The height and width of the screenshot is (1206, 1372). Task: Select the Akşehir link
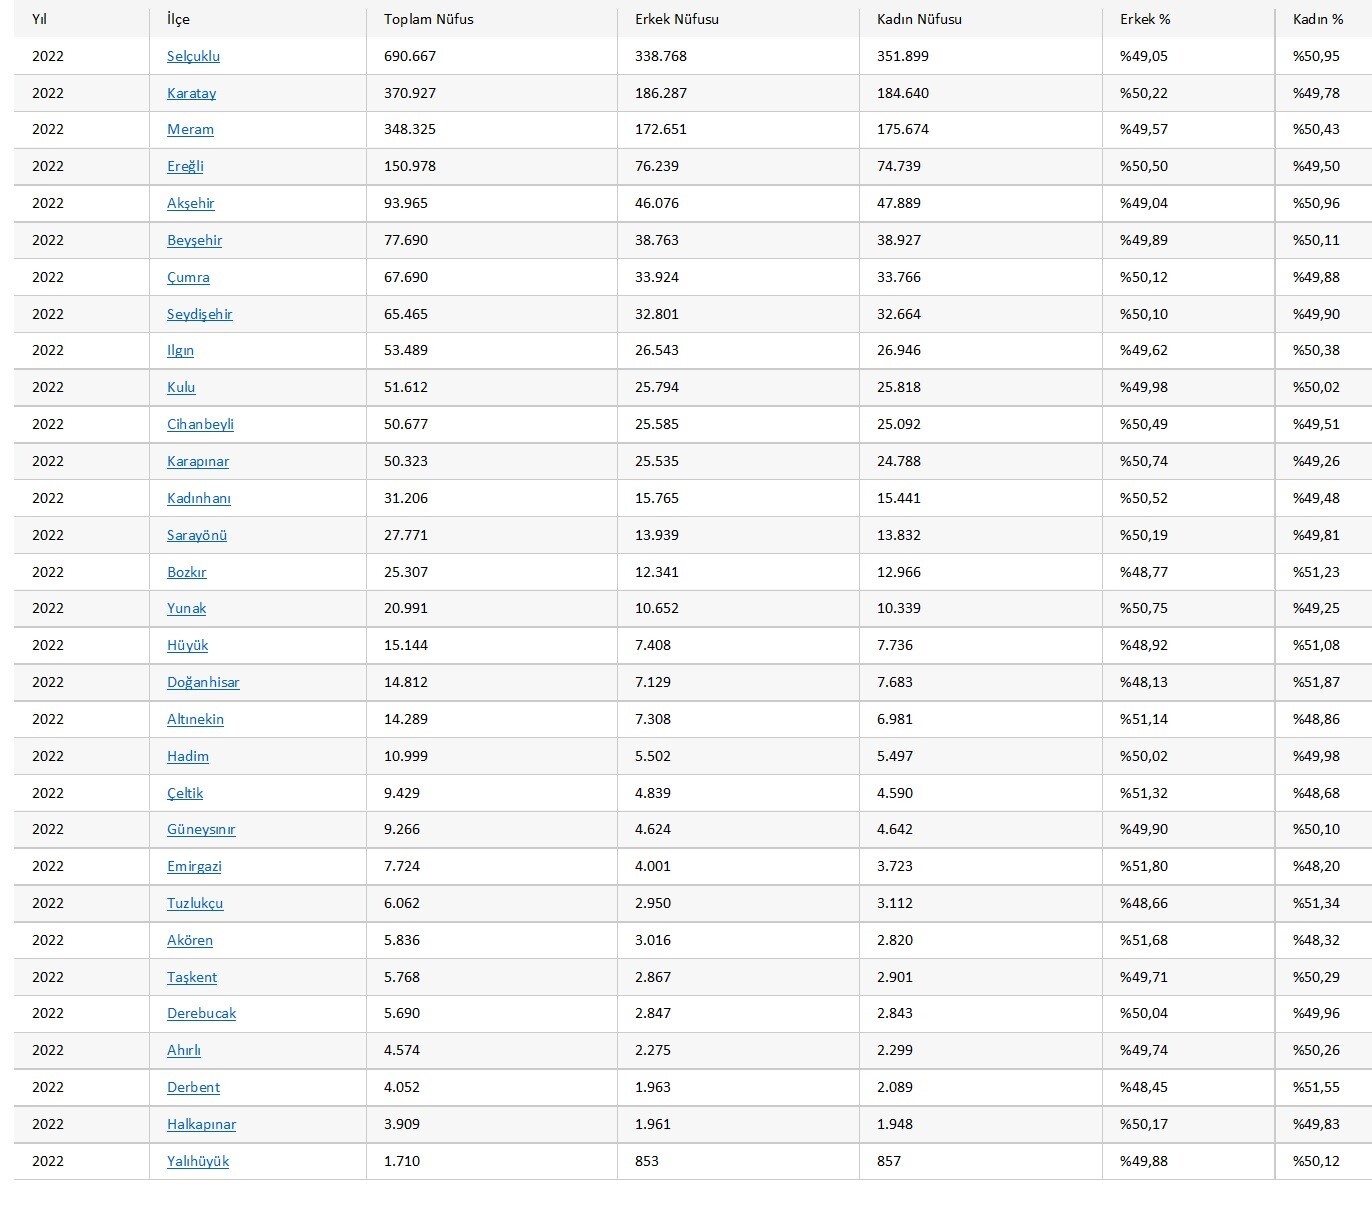[x=190, y=203]
